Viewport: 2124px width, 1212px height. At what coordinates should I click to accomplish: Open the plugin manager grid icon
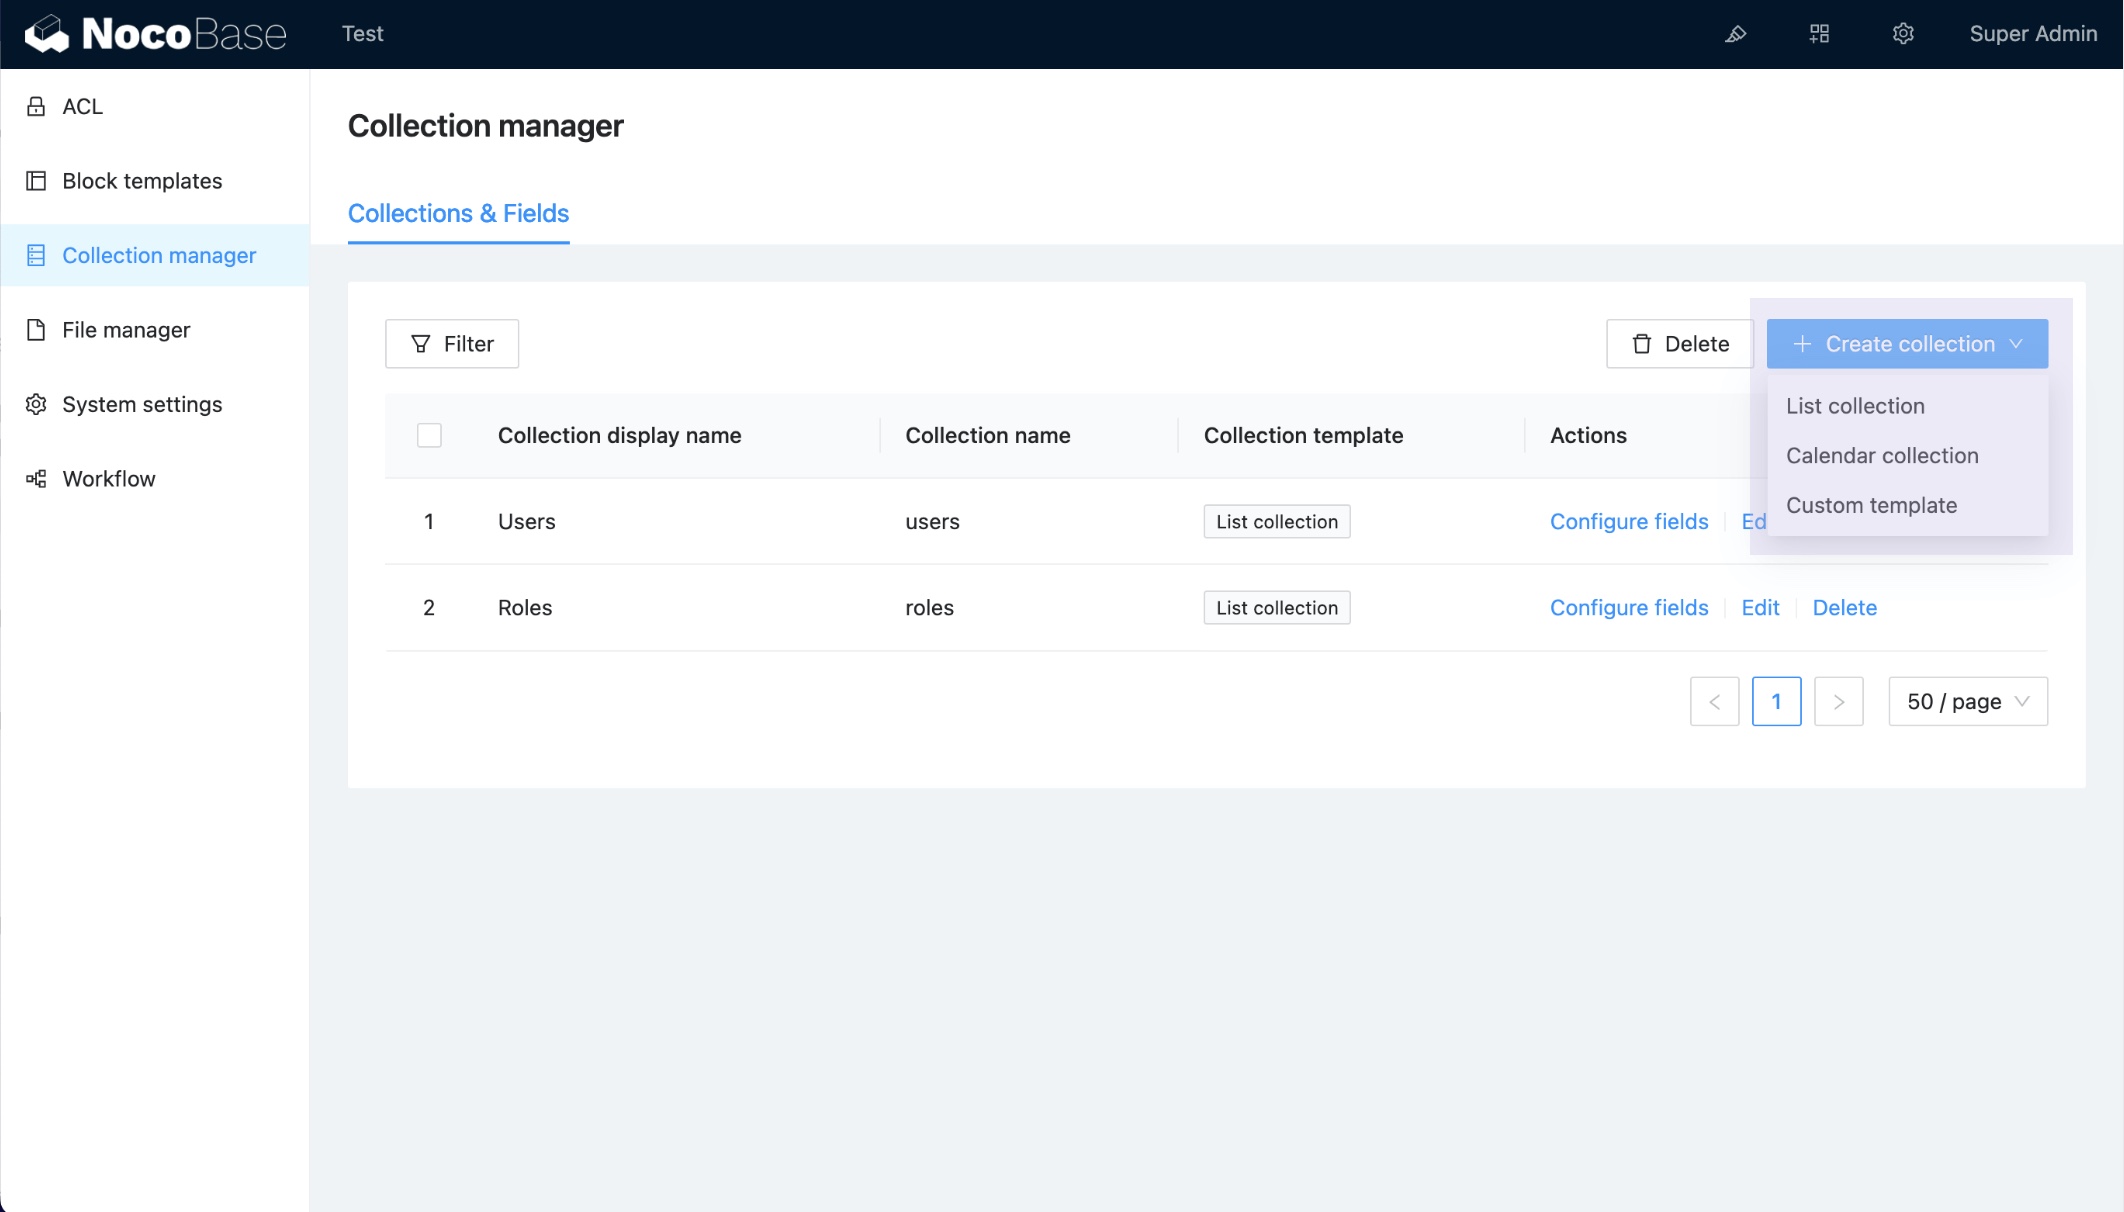pos(1819,34)
